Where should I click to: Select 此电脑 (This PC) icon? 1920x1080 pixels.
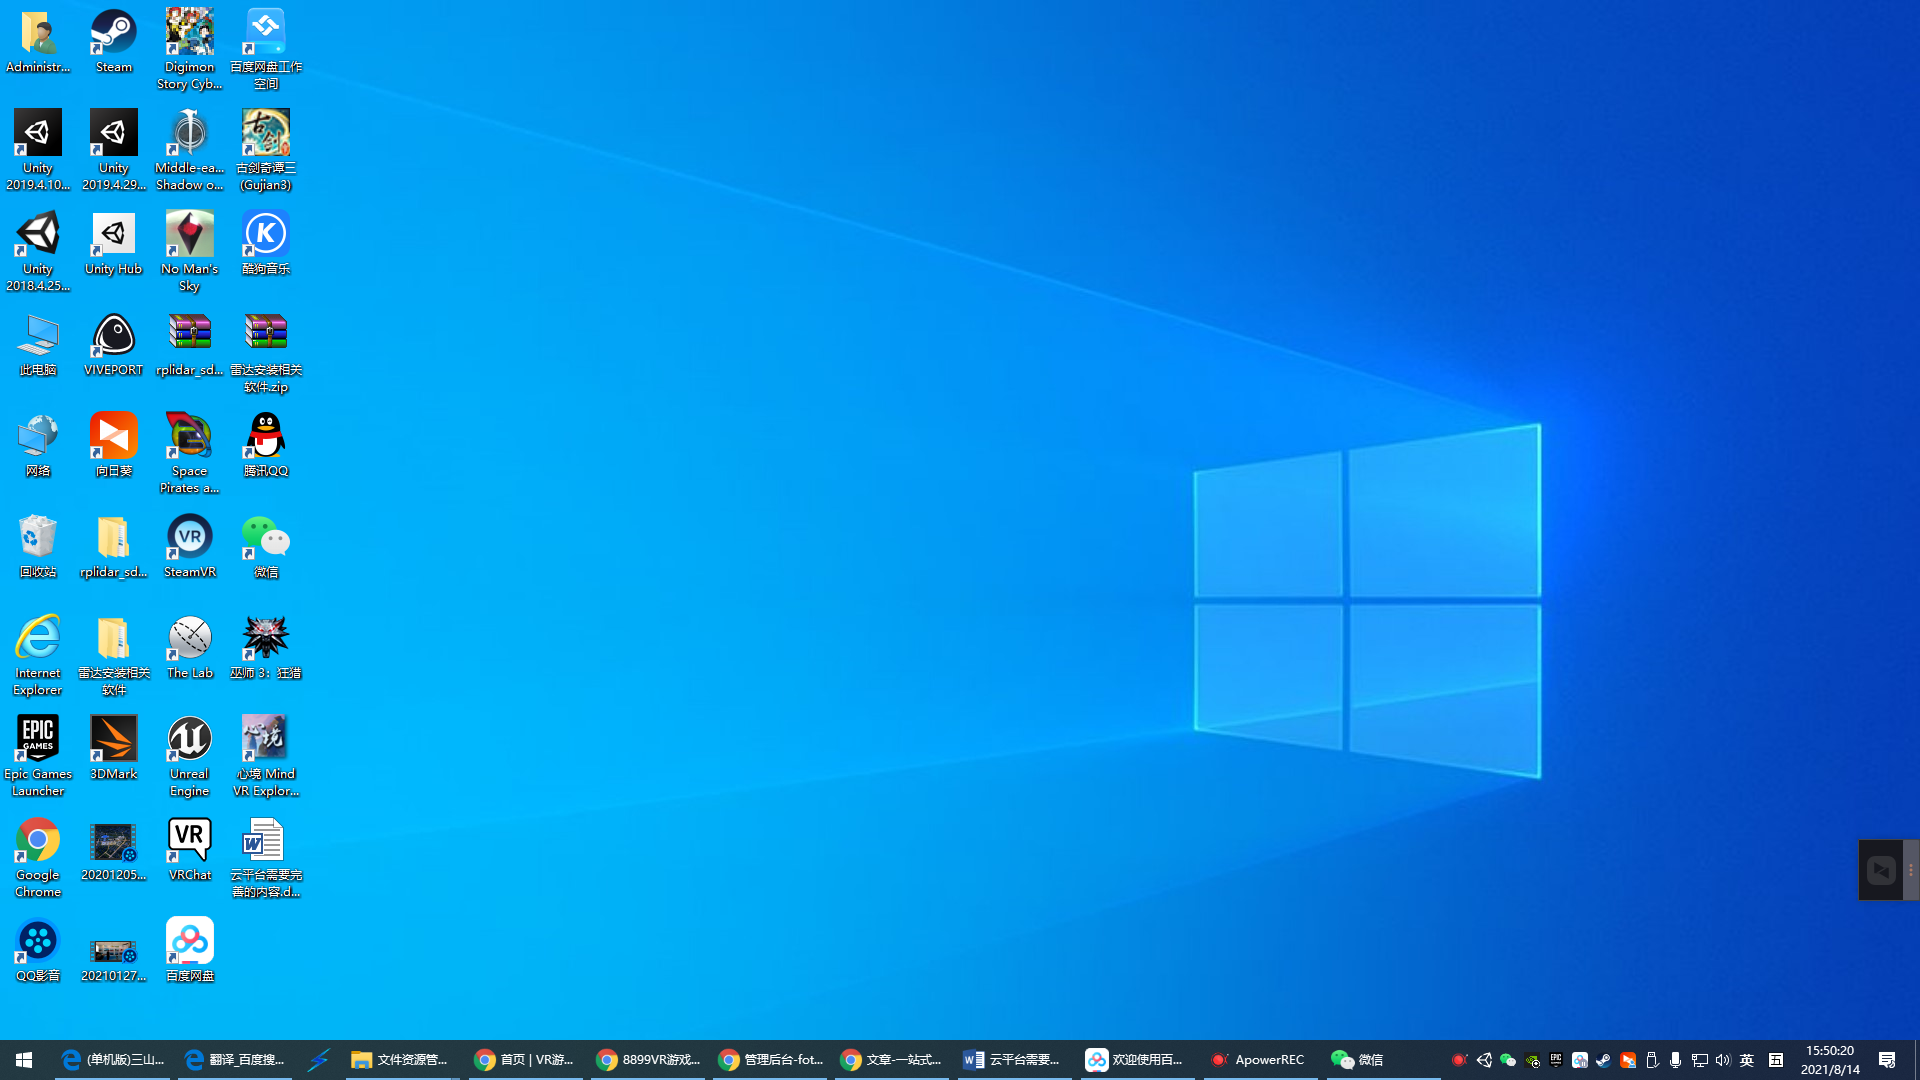pos(38,345)
